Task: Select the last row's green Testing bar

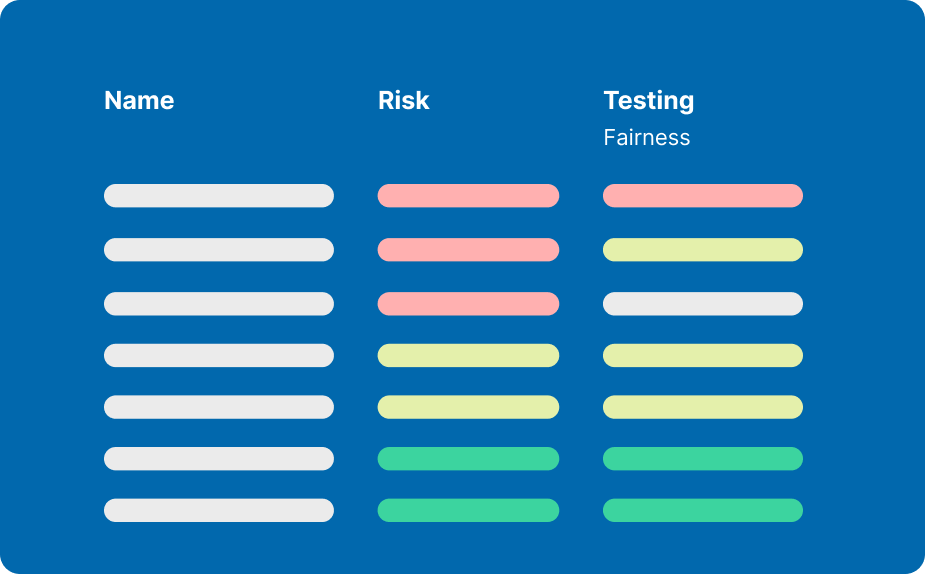Action: click(x=702, y=510)
